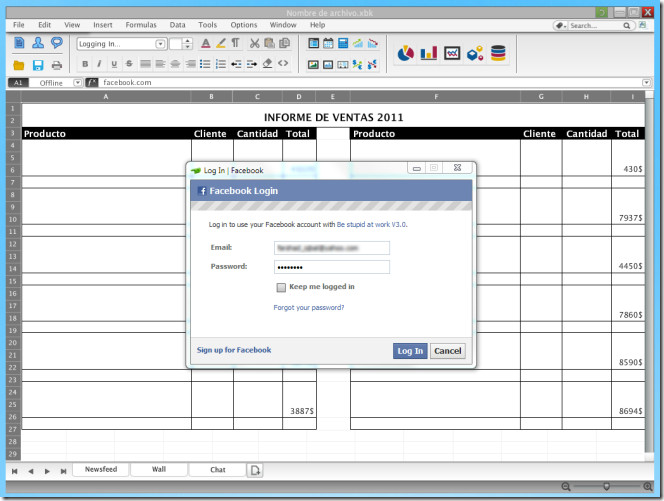This screenshot has height=501, width=664.
Task: Toggle bold formatting
Action: click(85, 64)
